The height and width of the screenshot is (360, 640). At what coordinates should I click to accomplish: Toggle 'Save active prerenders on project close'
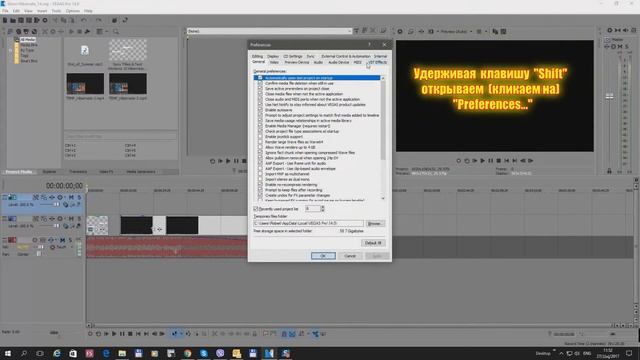point(260,88)
